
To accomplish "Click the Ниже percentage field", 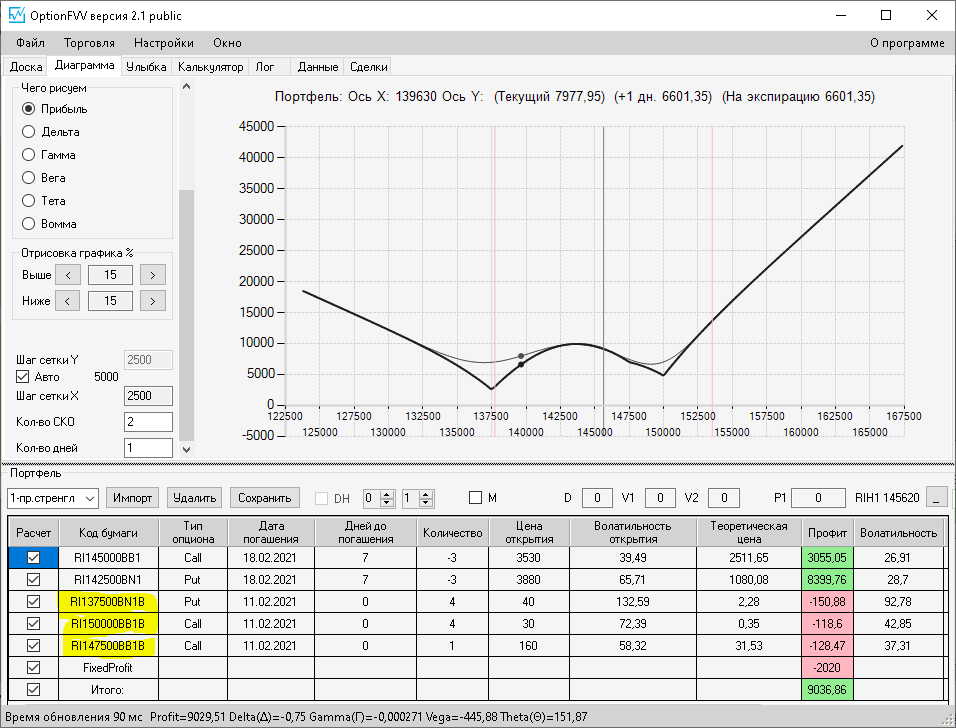I will [110, 301].
